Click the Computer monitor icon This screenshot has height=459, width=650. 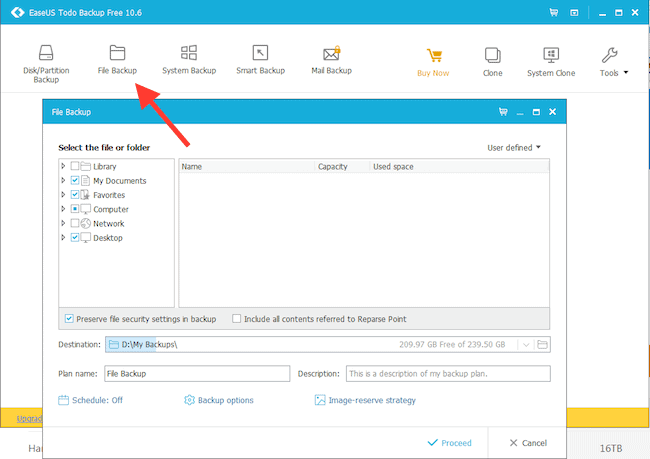86,209
